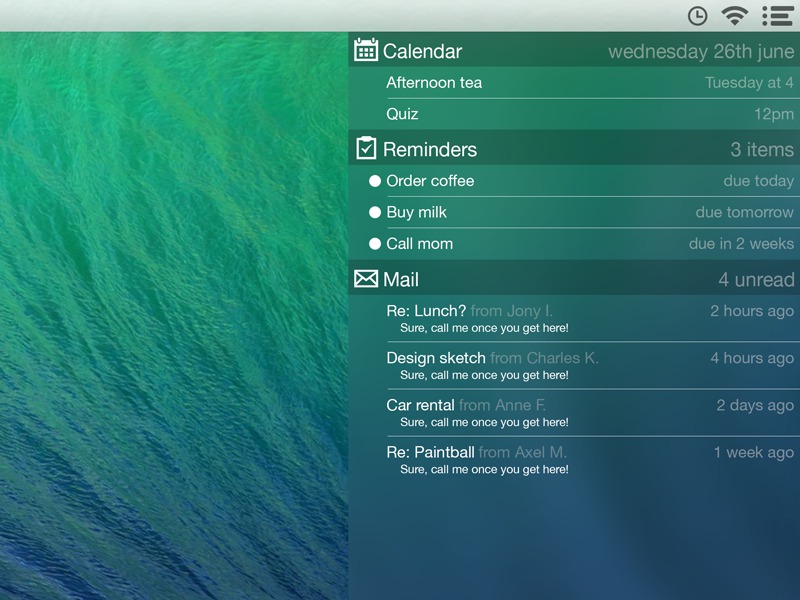This screenshot has width=800, height=600.
Task: Open the 'Quiz' event at 12pm
Action: 401,116
